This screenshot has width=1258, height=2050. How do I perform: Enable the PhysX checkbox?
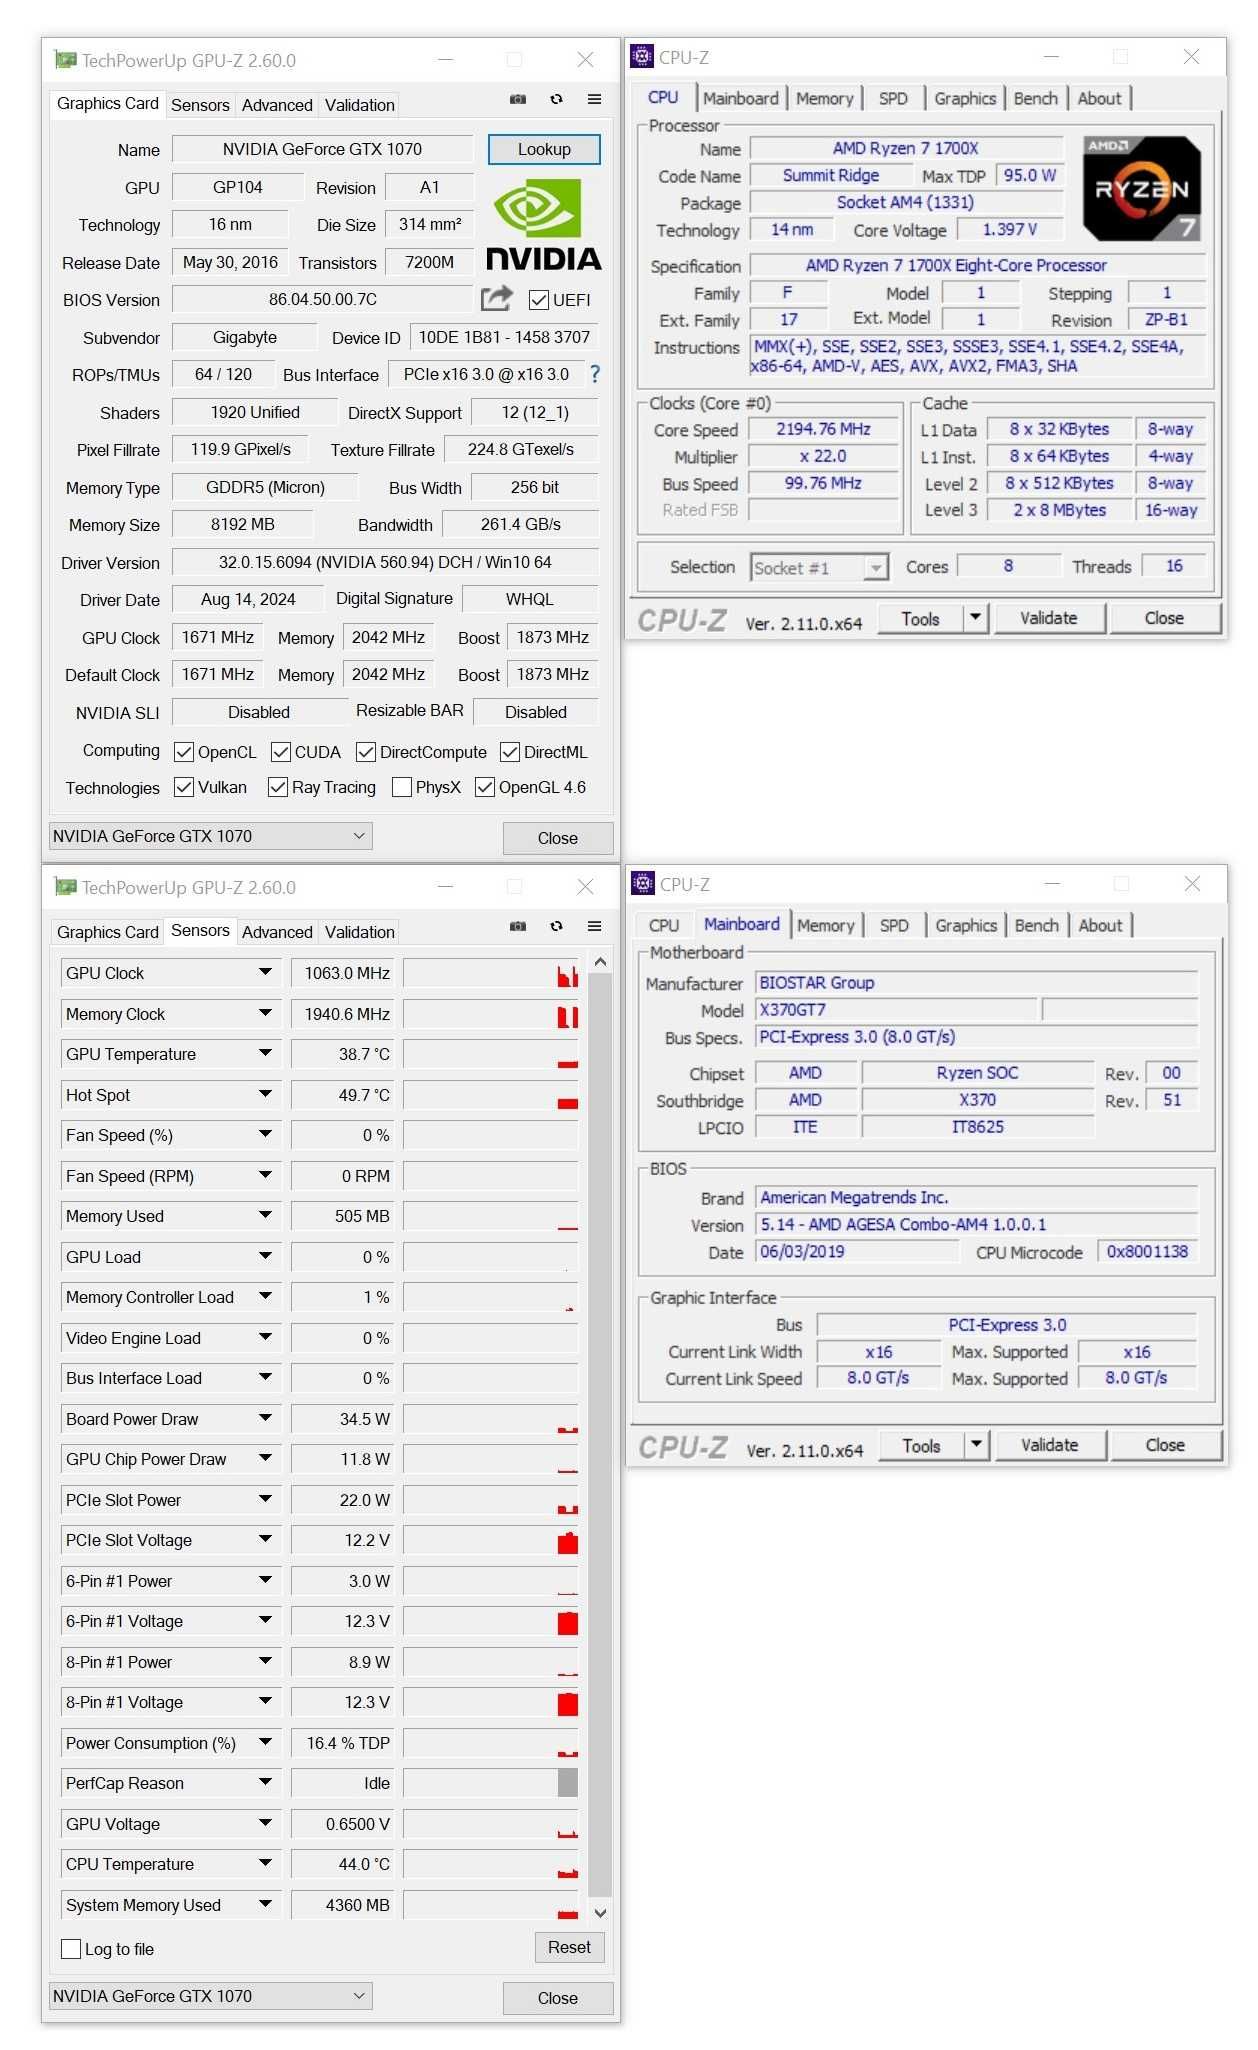point(402,787)
